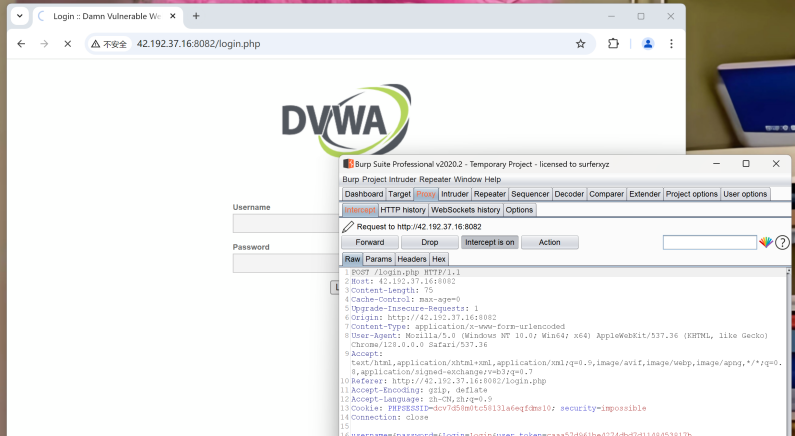Image resolution: width=795 pixels, height=436 pixels.
Task: Open the User options tab
Action: (745, 194)
